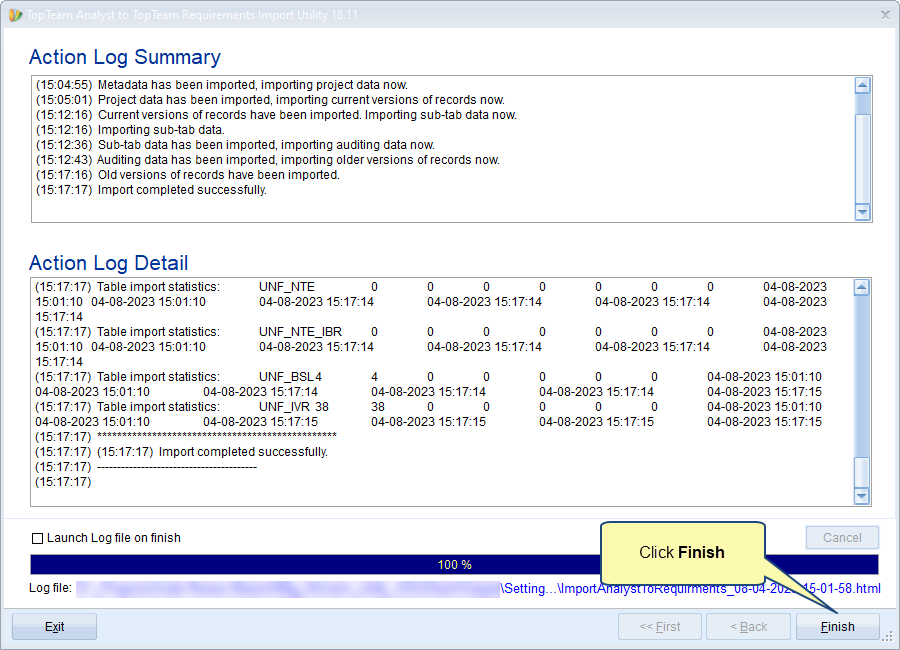
Task: Click Action Log Detail scroll down arrow
Action: [x=862, y=496]
